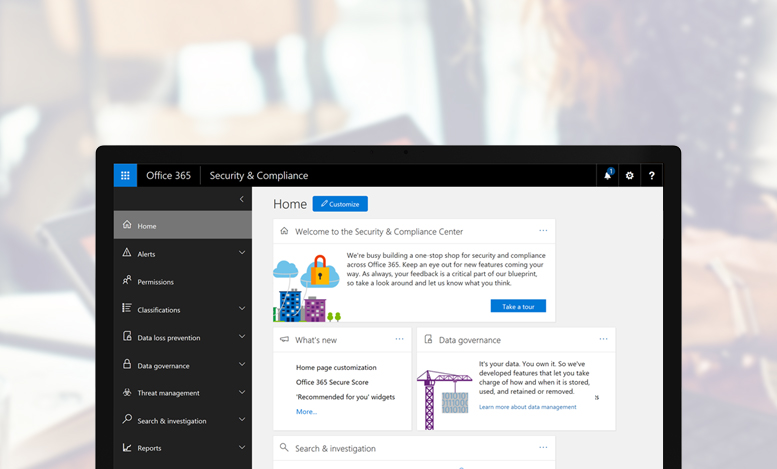Click the Search & investigation magnifier in sidebar
Image resolution: width=777 pixels, height=469 pixels.
point(127,419)
